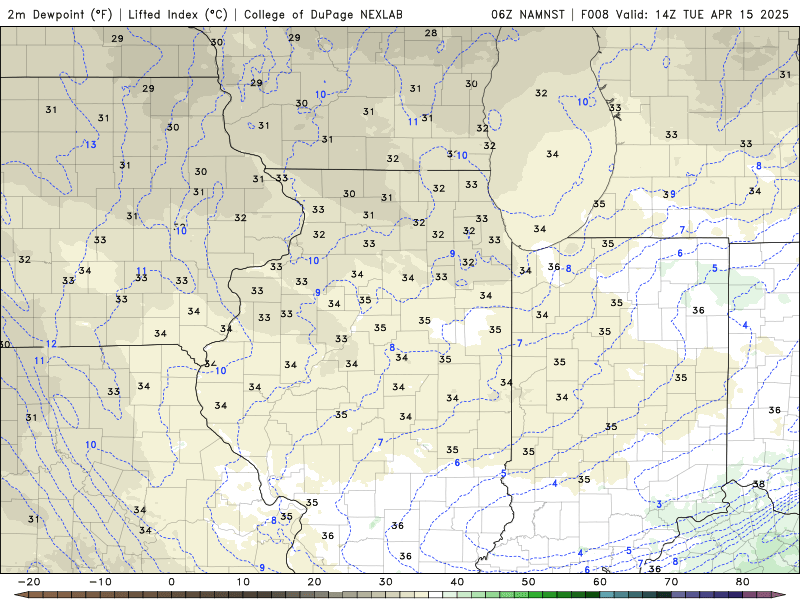Click the colorbar tick label "-20"

click(x=29, y=582)
